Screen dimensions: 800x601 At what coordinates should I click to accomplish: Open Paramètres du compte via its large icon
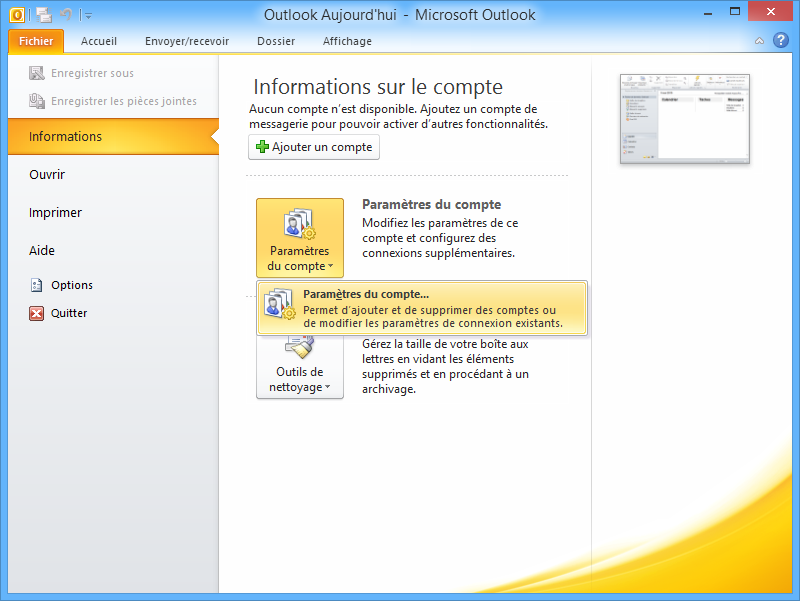[299, 224]
